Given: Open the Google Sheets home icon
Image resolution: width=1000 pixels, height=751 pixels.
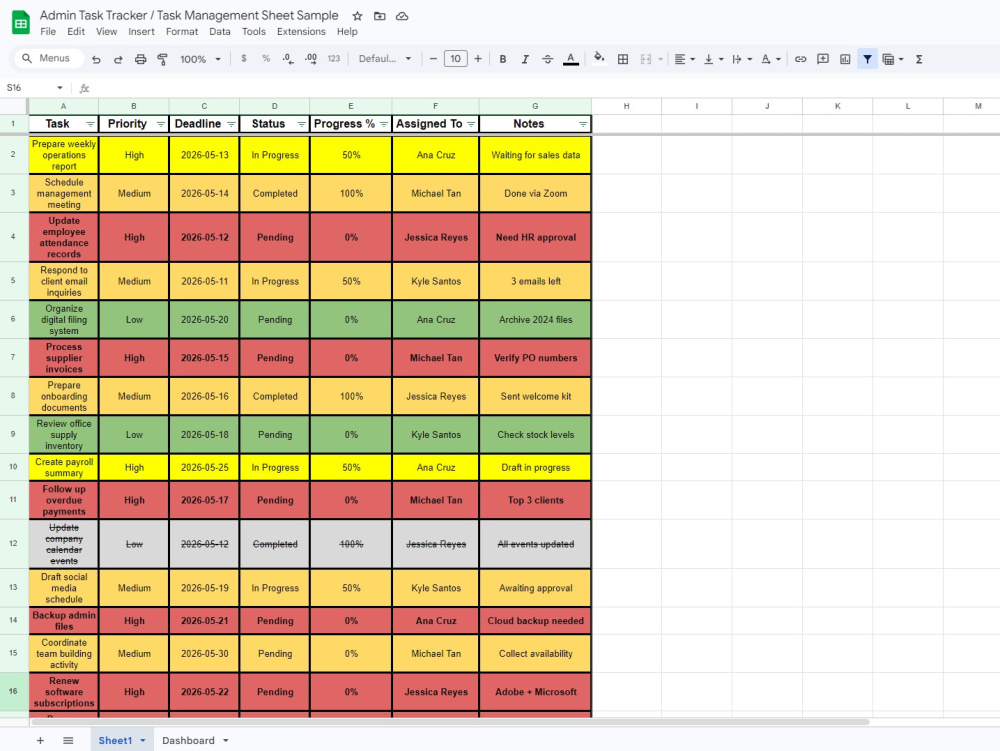Looking at the screenshot, I should click(20, 23).
